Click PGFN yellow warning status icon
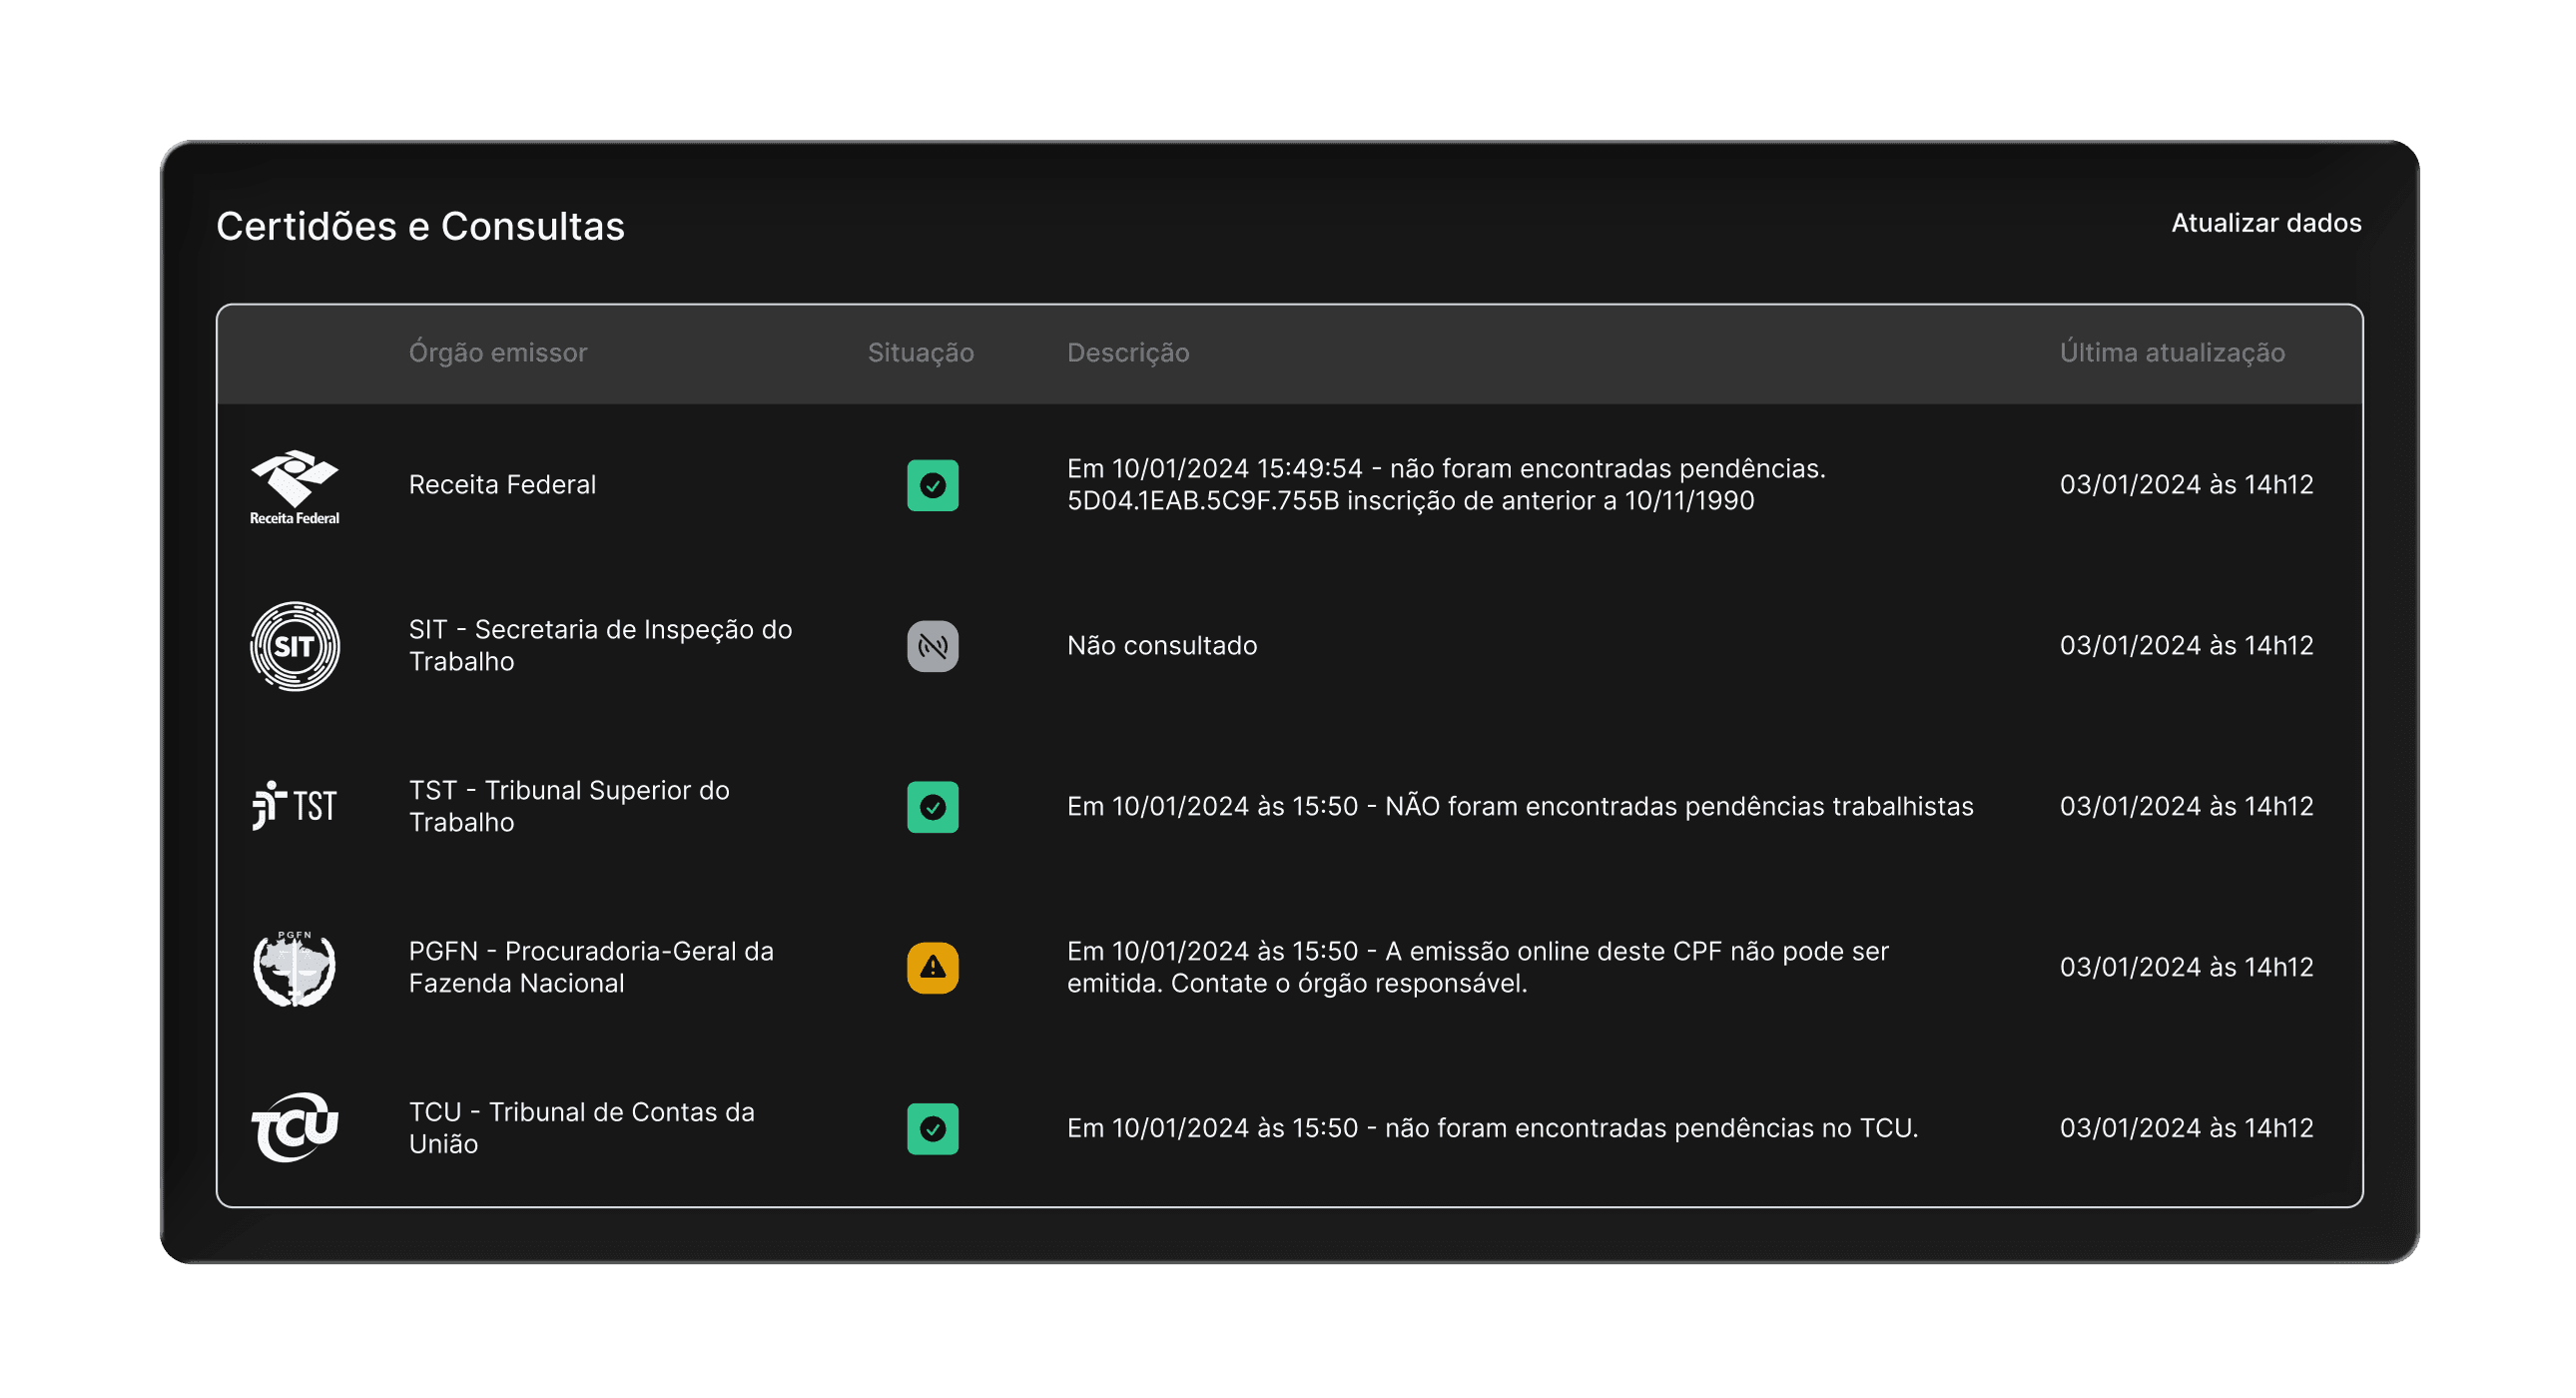The width and height of the screenshot is (2576, 1398). 932,967
